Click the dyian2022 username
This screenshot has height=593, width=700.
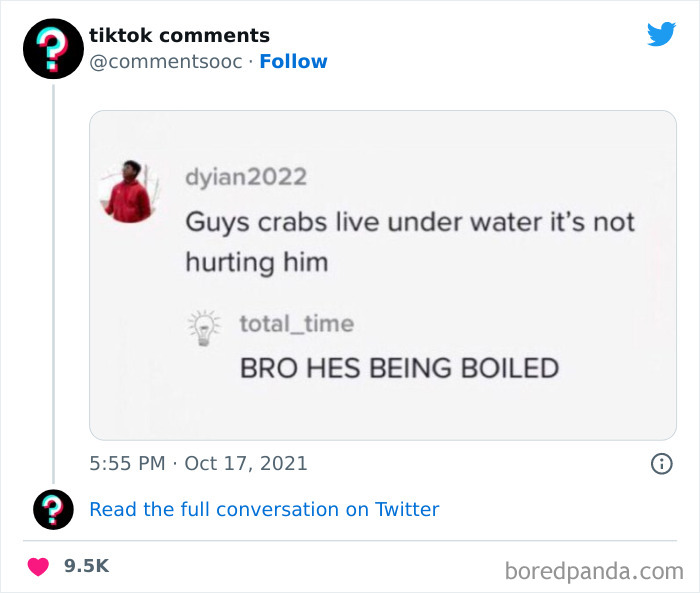[x=245, y=177]
